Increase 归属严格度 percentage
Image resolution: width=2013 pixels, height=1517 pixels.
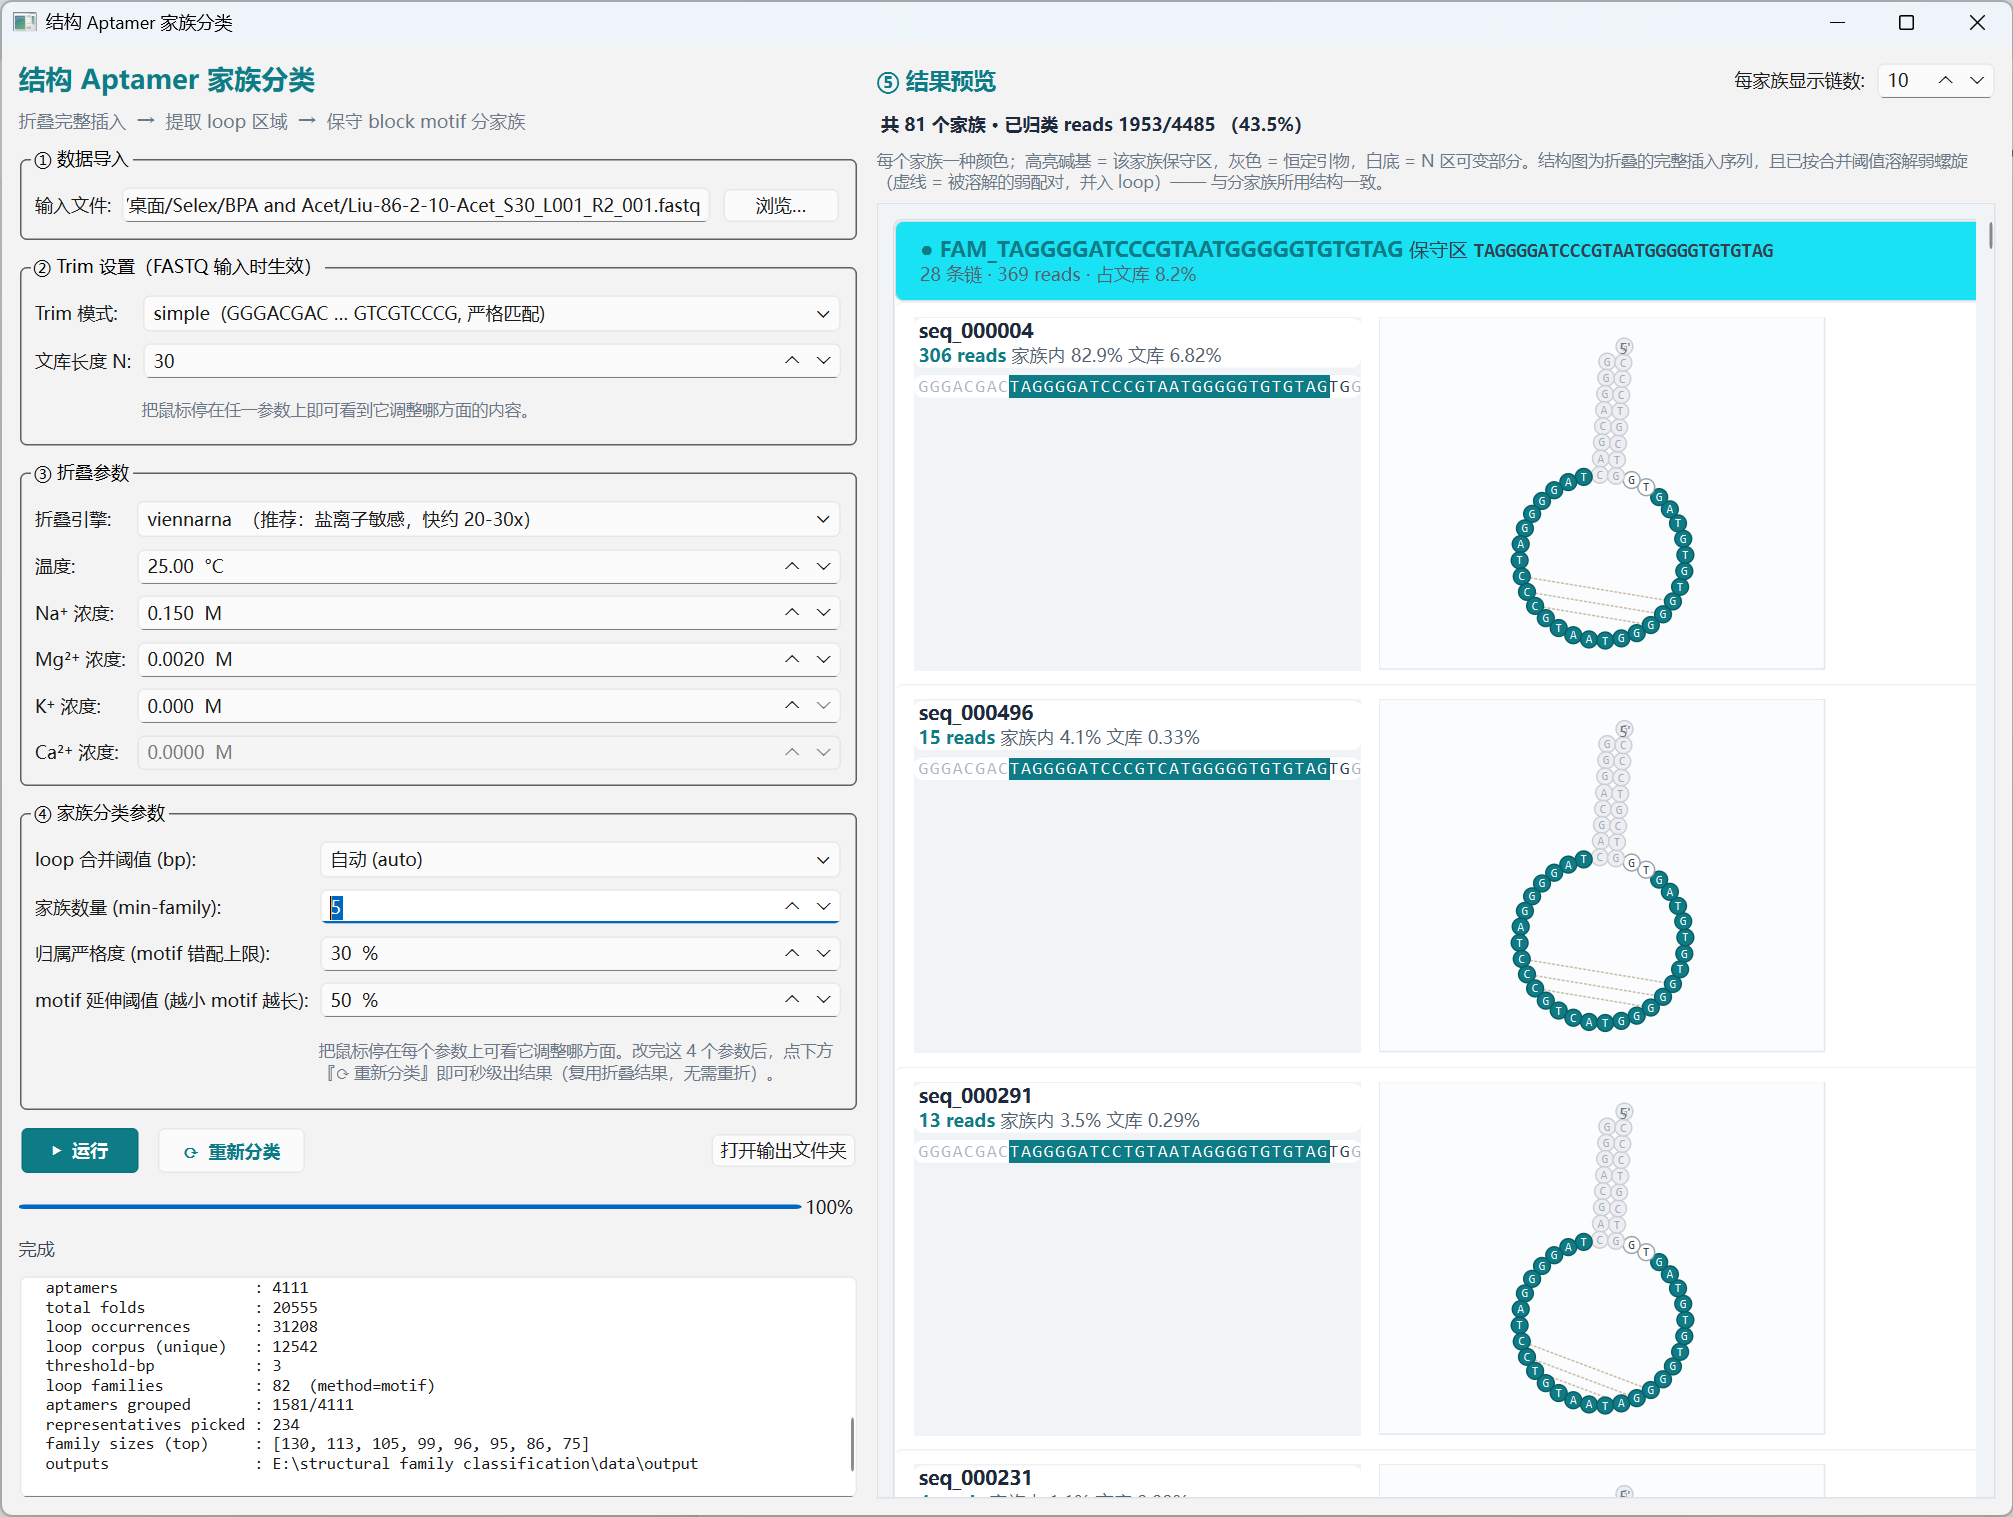(792, 954)
